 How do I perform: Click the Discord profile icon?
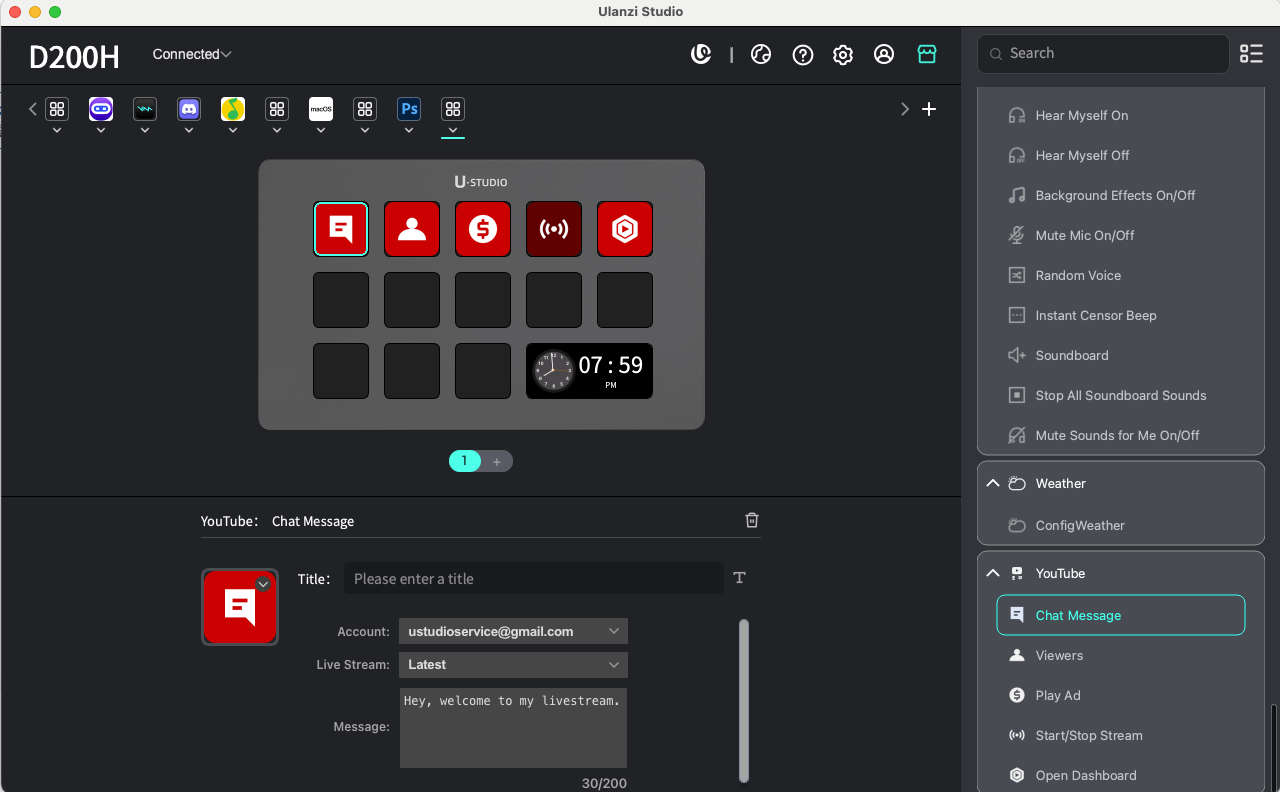[189, 109]
